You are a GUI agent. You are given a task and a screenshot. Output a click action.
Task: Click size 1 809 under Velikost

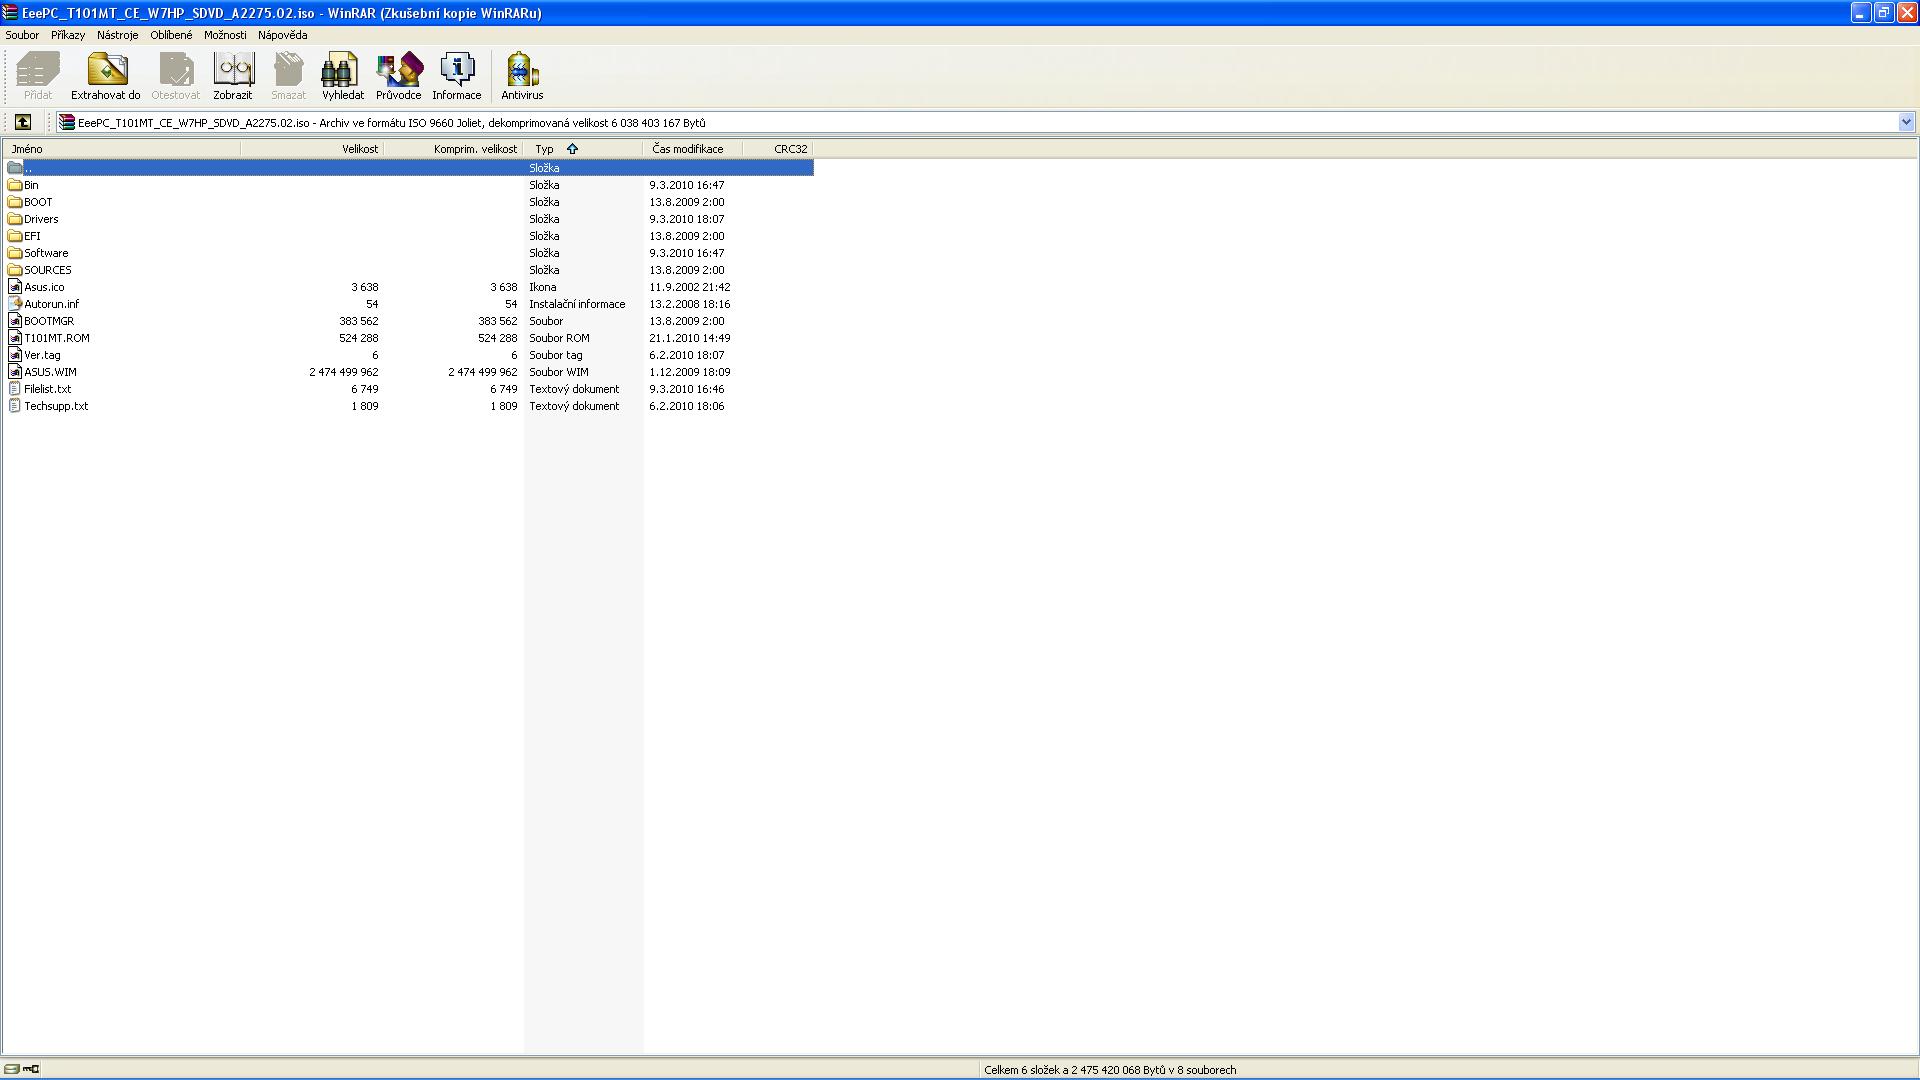[364, 406]
